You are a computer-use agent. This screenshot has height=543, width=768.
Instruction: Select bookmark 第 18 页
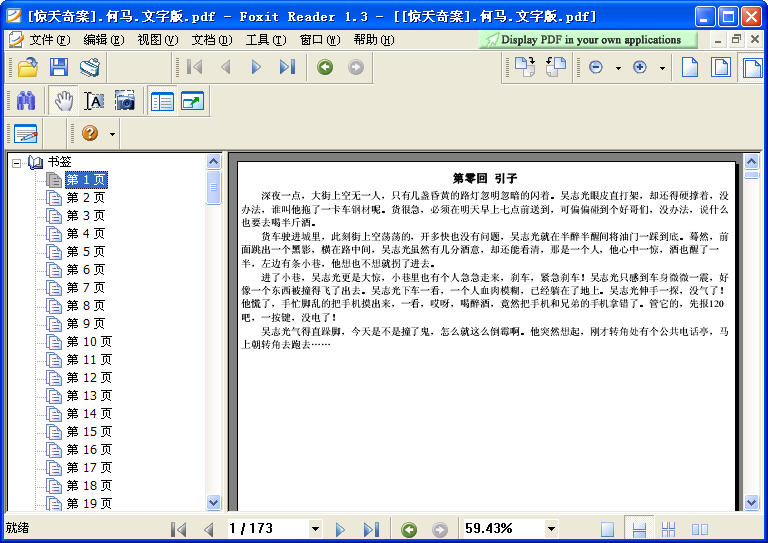89,486
